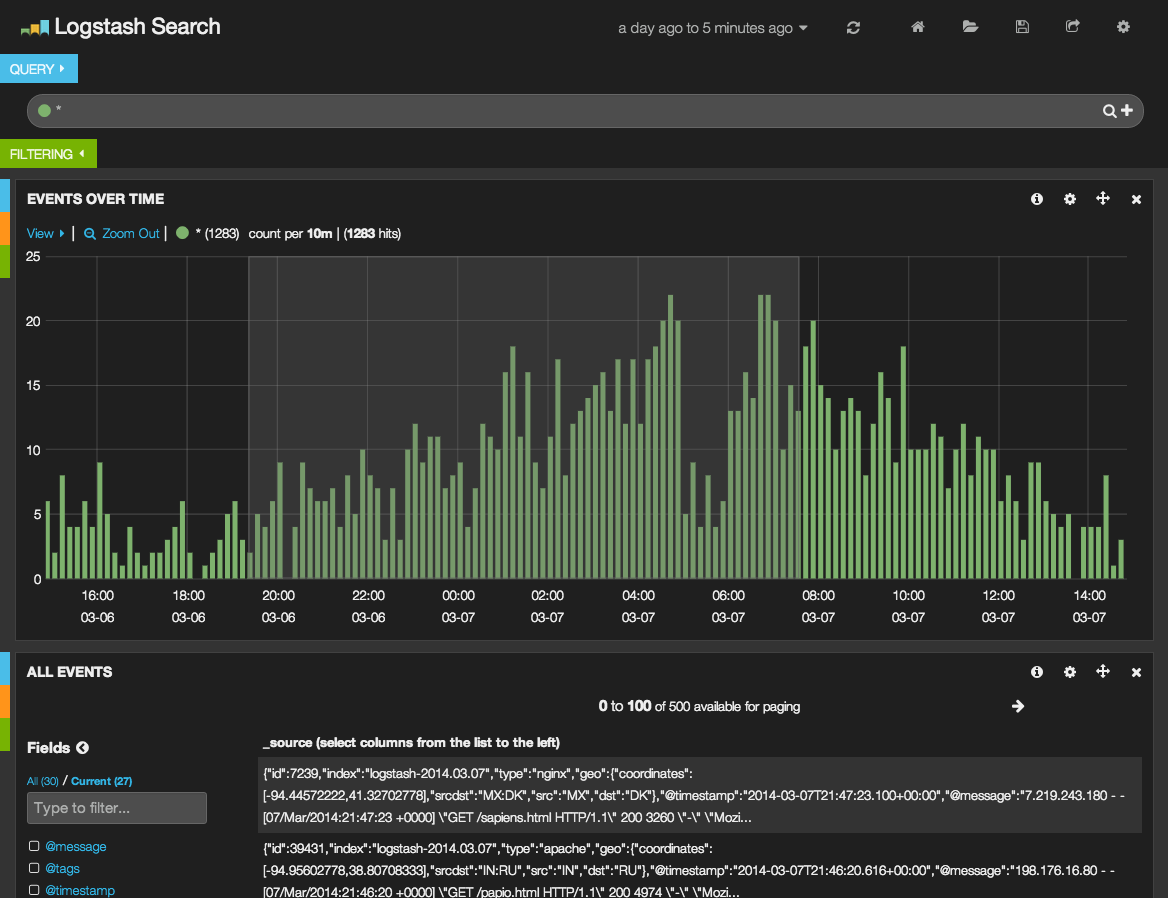The height and width of the screenshot is (898, 1168).
Task: Check the @message field checkbox
Action: click(x=34, y=846)
